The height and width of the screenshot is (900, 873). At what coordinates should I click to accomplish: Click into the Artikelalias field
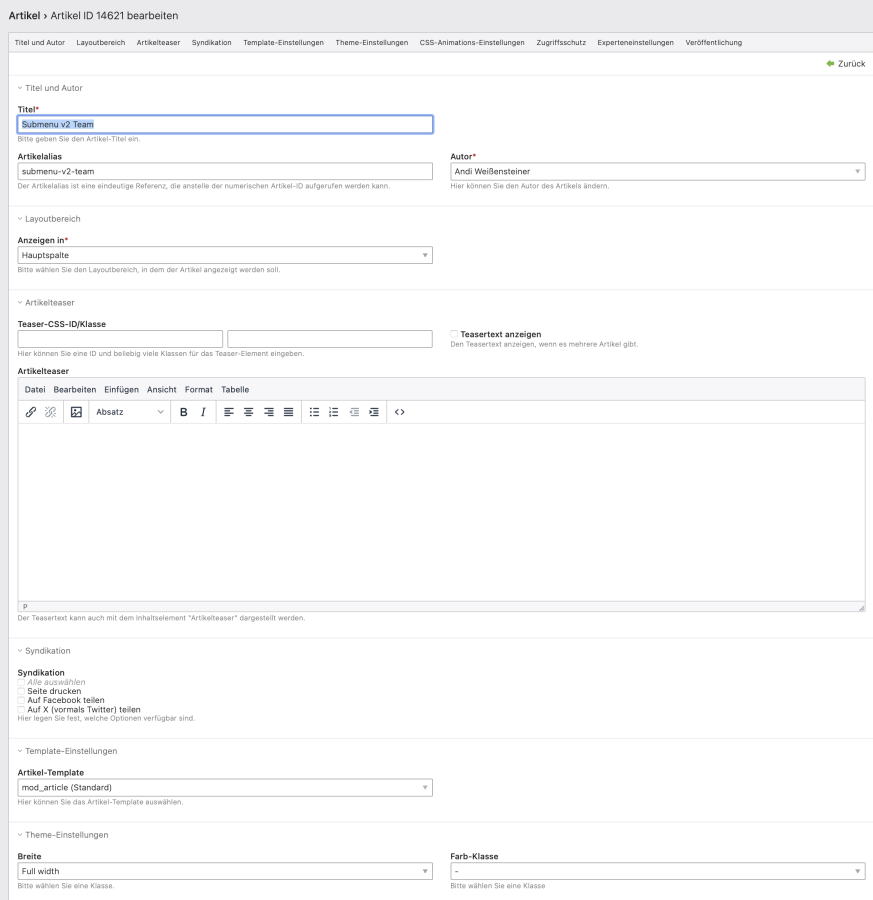(225, 172)
